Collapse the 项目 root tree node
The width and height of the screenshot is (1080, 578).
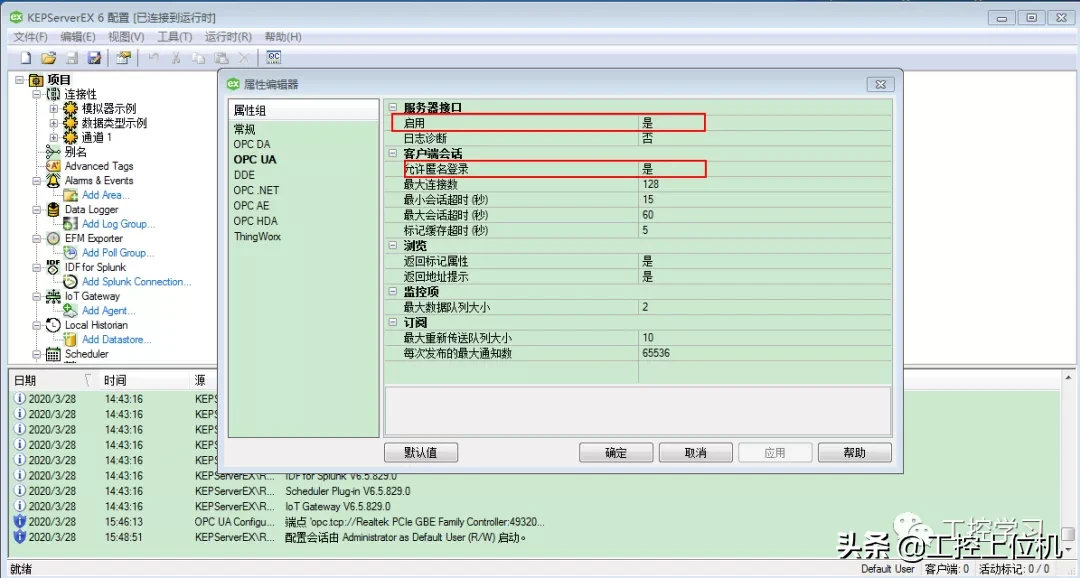19,80
